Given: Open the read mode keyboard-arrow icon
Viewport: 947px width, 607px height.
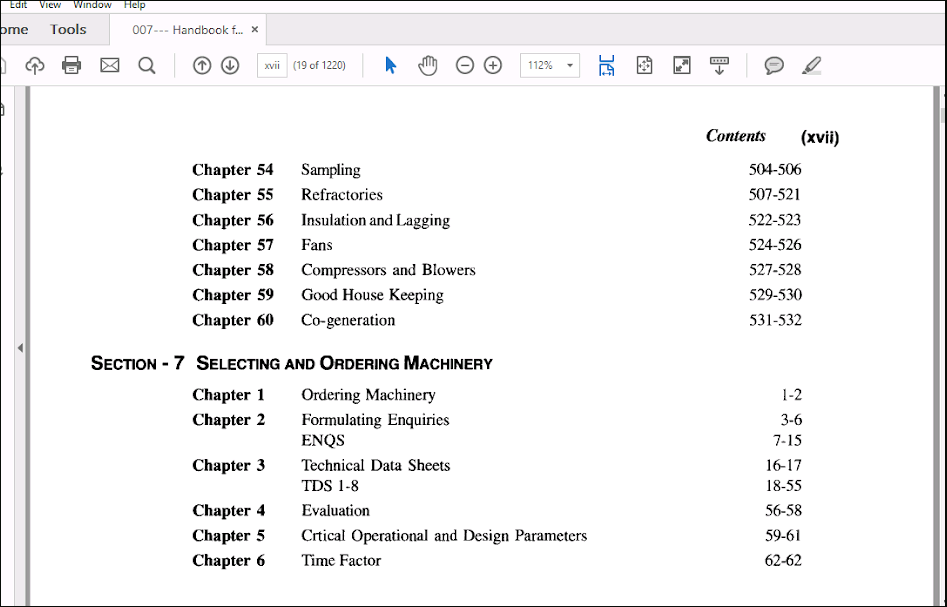Looking at the screenshot, I should (x=719, y=65).
